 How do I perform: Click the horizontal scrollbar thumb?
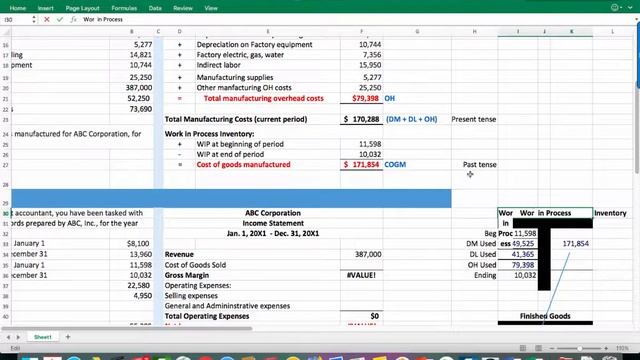pos(127,328)
